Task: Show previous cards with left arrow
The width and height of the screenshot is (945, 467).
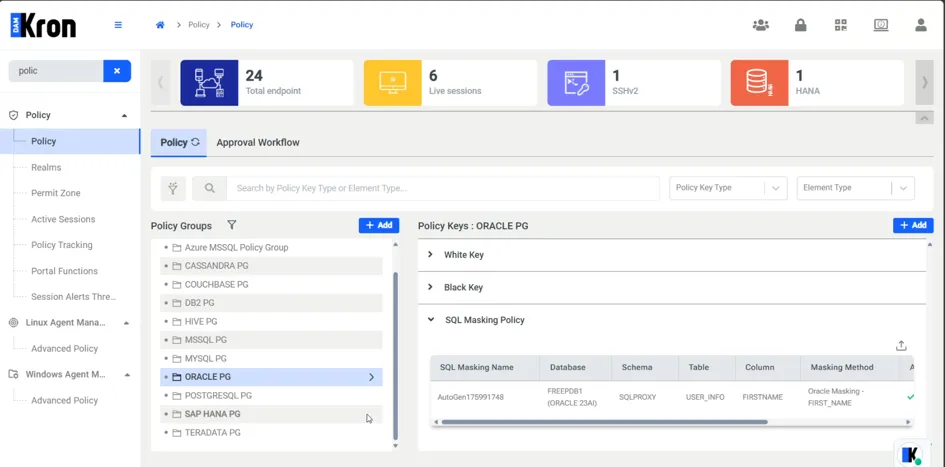Action: pyautogui.click(x=160, y=83)
